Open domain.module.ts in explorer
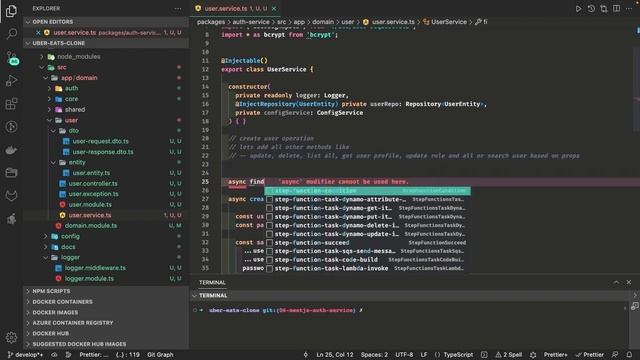This screenshot has height=360, width=640. click(x=91, y=226)
